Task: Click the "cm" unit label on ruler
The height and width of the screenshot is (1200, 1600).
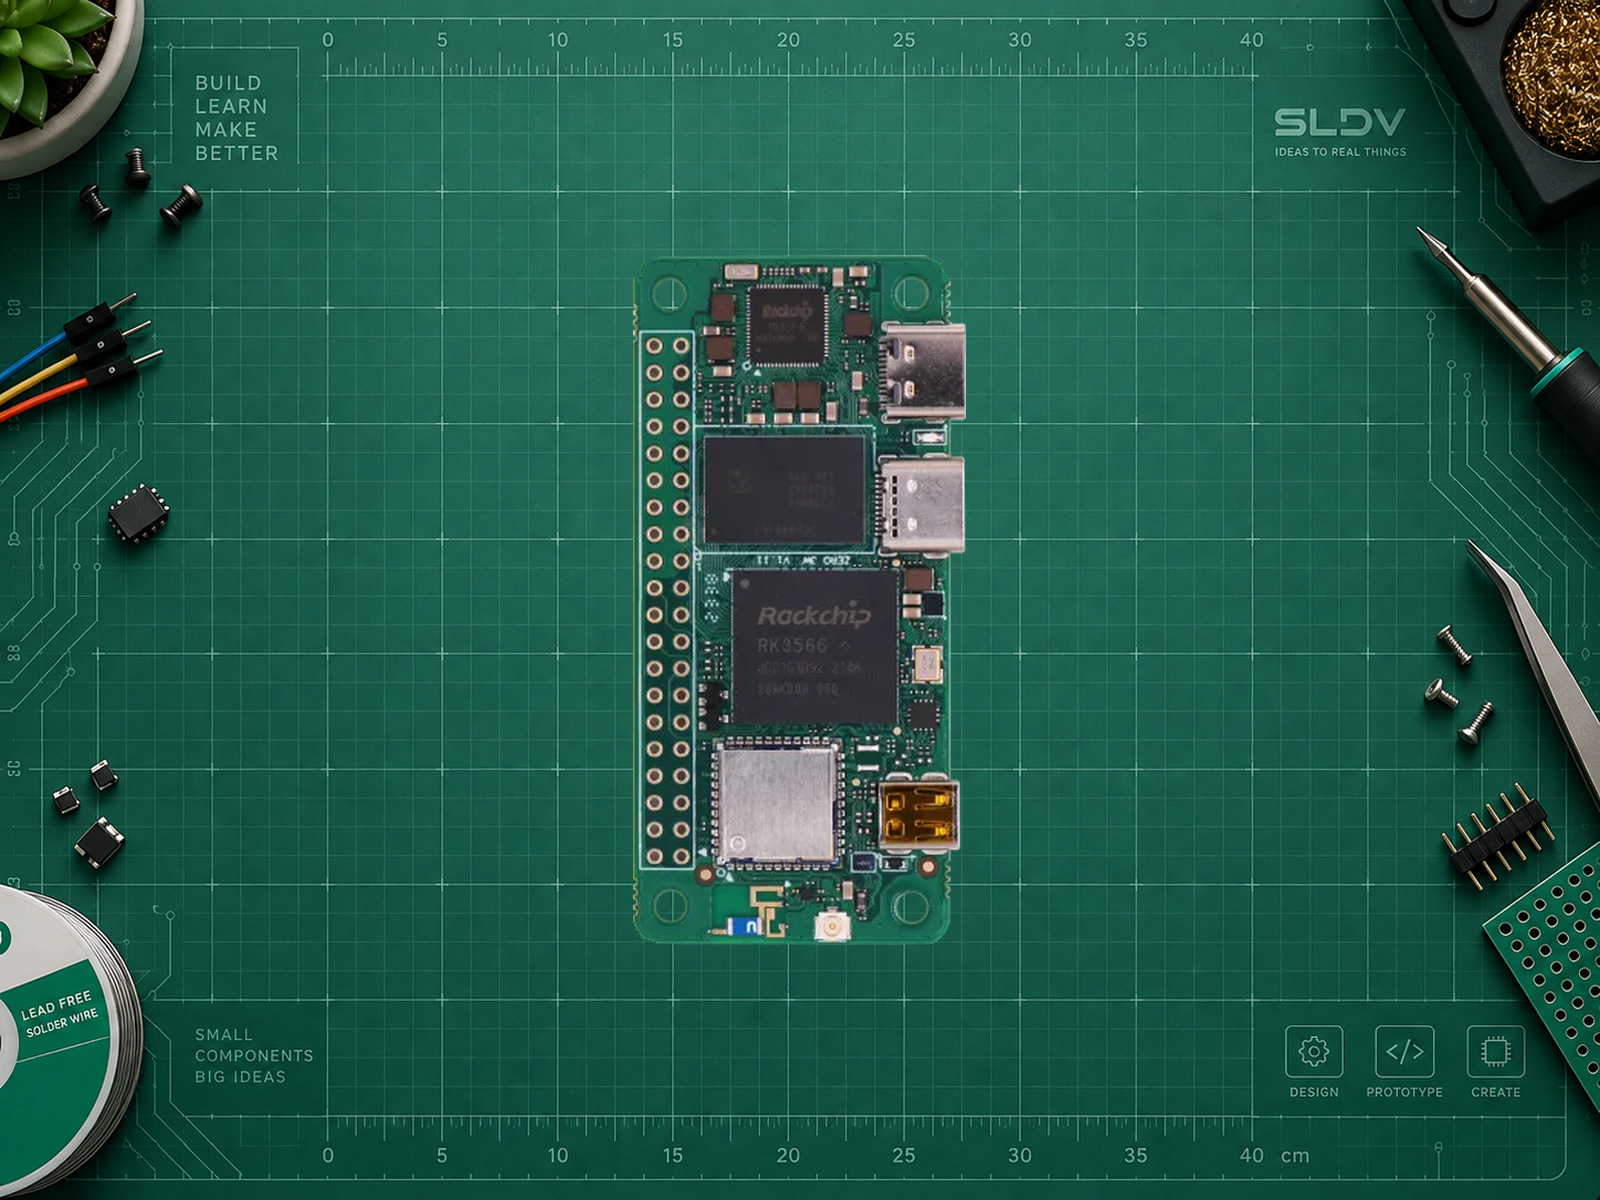Action: tap(1295, 1155)
